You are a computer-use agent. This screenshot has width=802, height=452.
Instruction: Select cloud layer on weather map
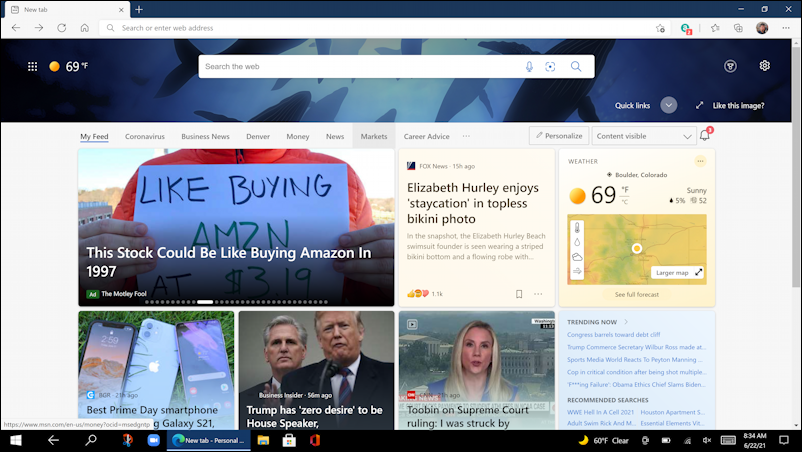click(x=577, y=257)
